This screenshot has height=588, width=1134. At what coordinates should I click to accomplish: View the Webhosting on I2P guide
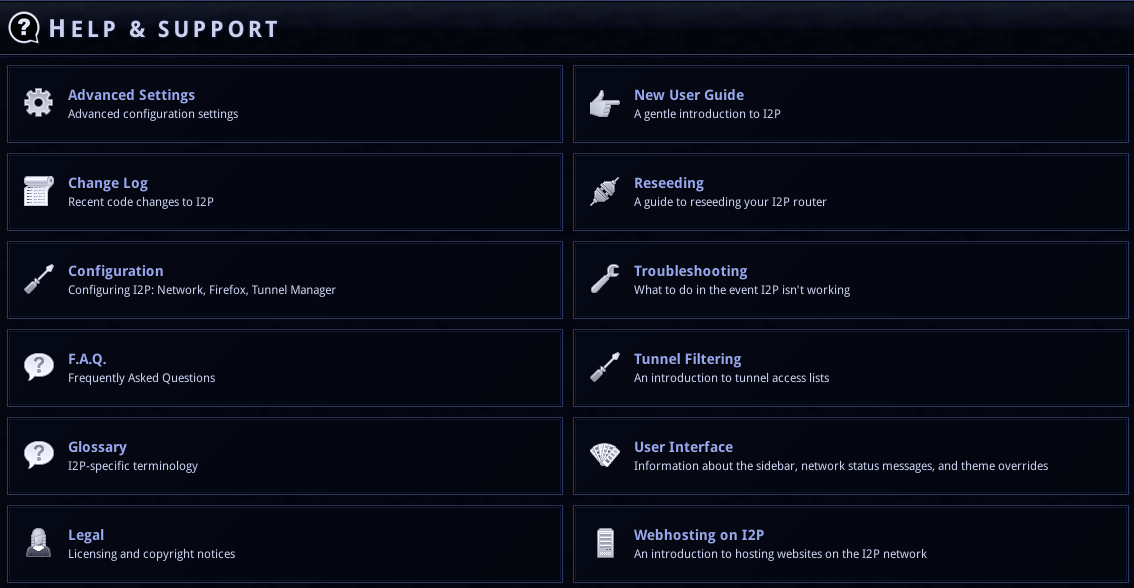(x=699, y=534)
